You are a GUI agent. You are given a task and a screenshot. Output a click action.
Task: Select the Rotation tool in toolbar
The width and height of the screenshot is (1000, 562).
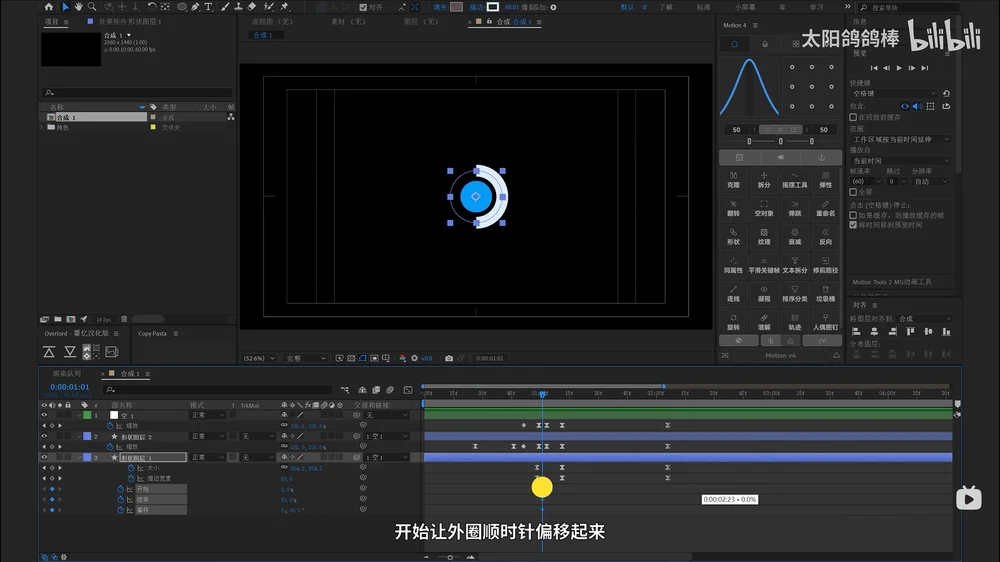152,7
